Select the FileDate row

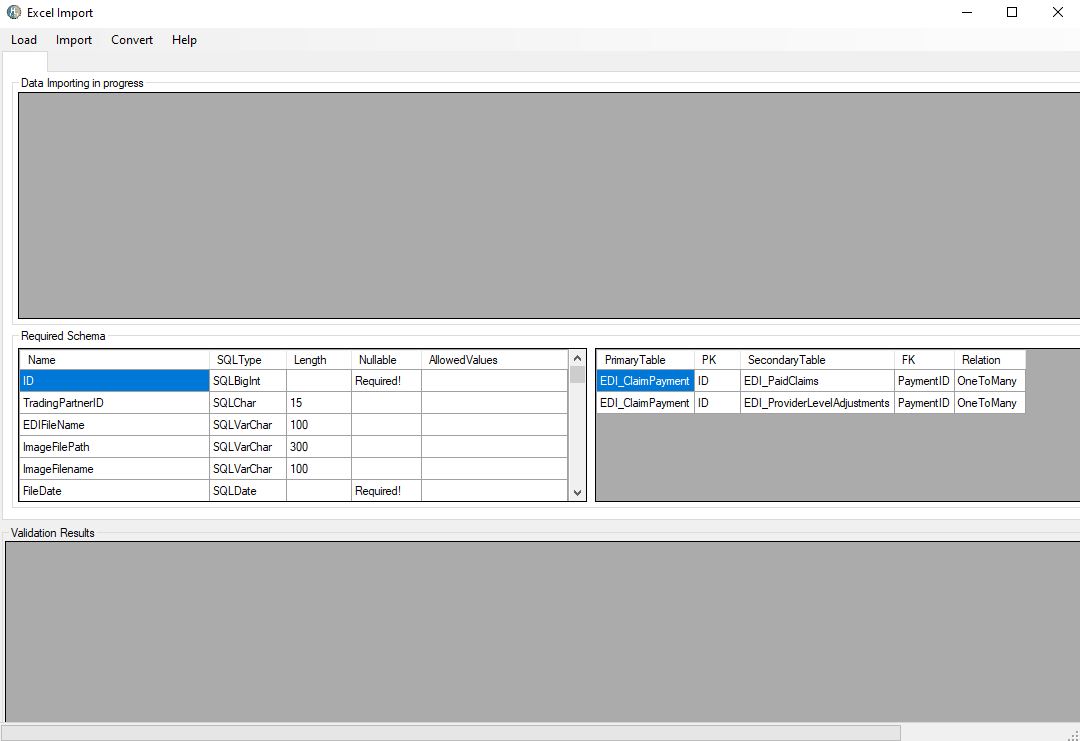pyautogui.click(x=293, y=490)
